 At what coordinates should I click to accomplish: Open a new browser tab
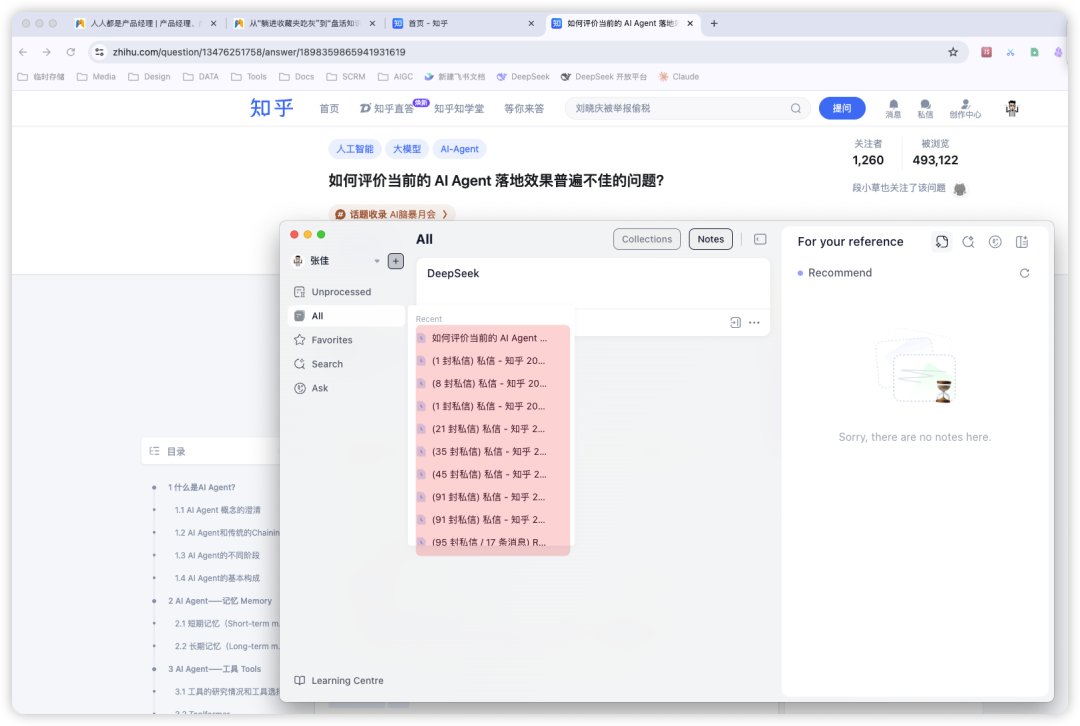[714, 23]
